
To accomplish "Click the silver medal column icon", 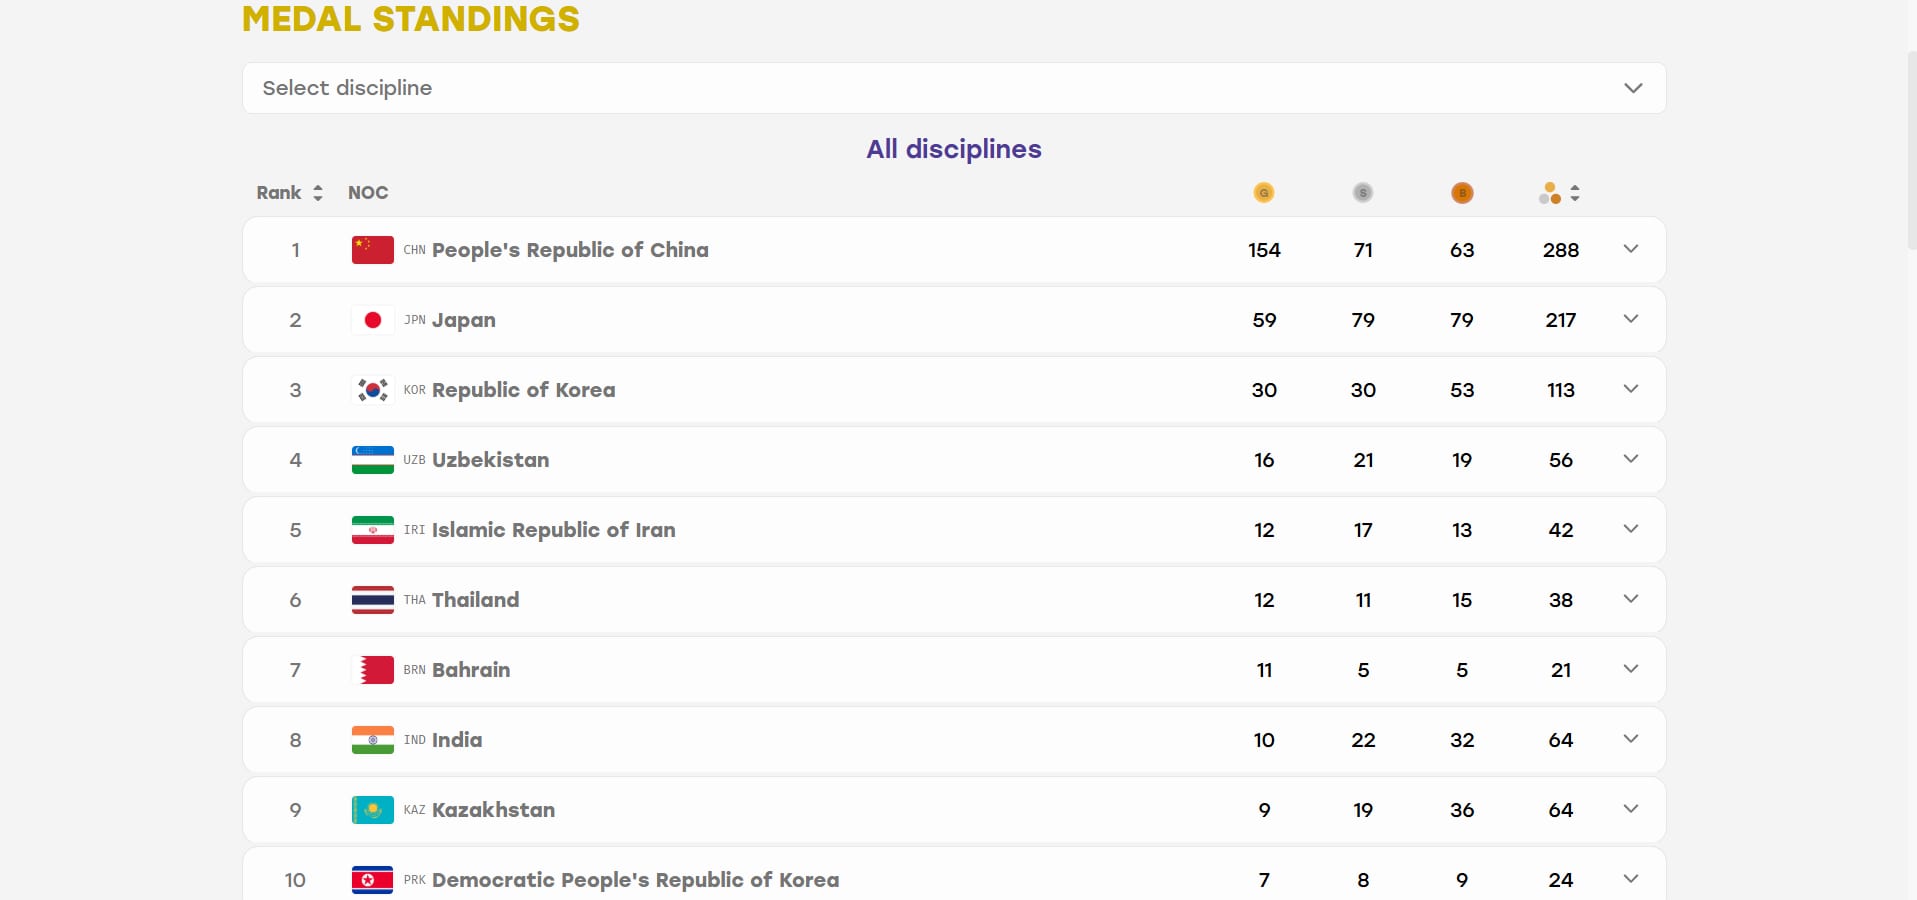I will (x=1363, y=193).
